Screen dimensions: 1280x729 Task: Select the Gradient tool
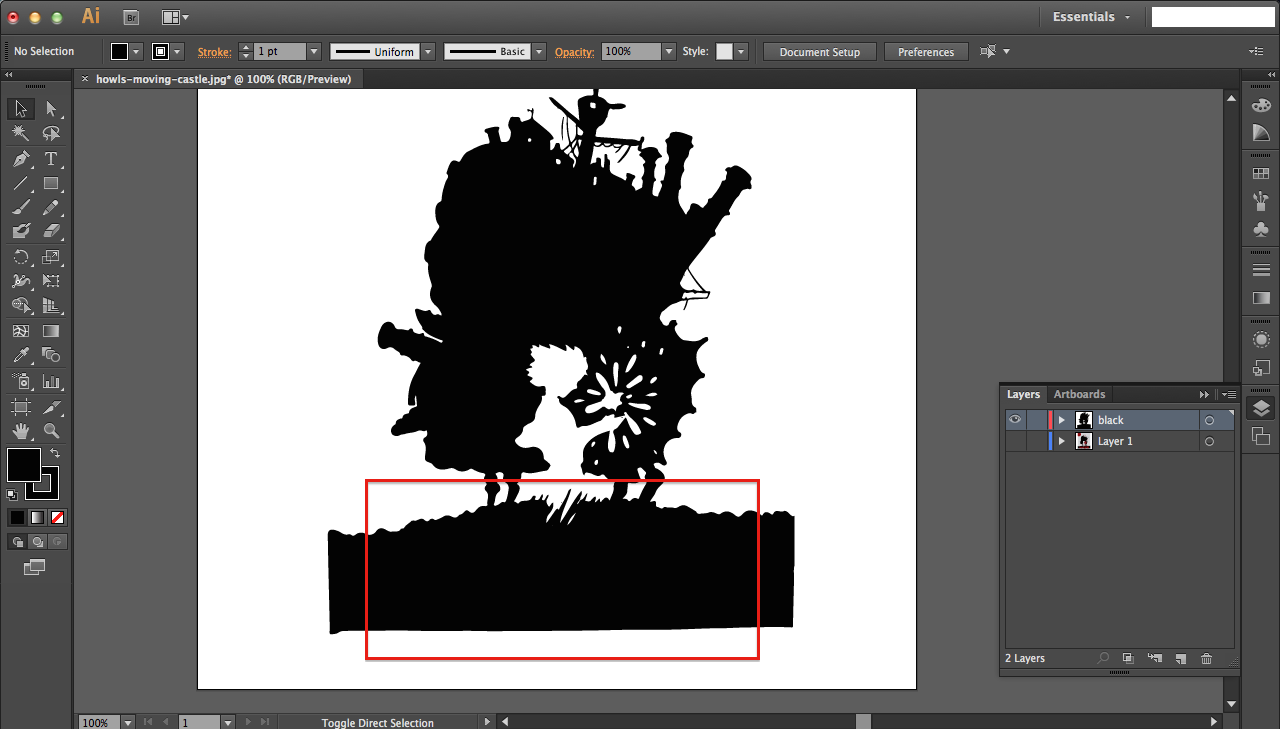point(51,331)
